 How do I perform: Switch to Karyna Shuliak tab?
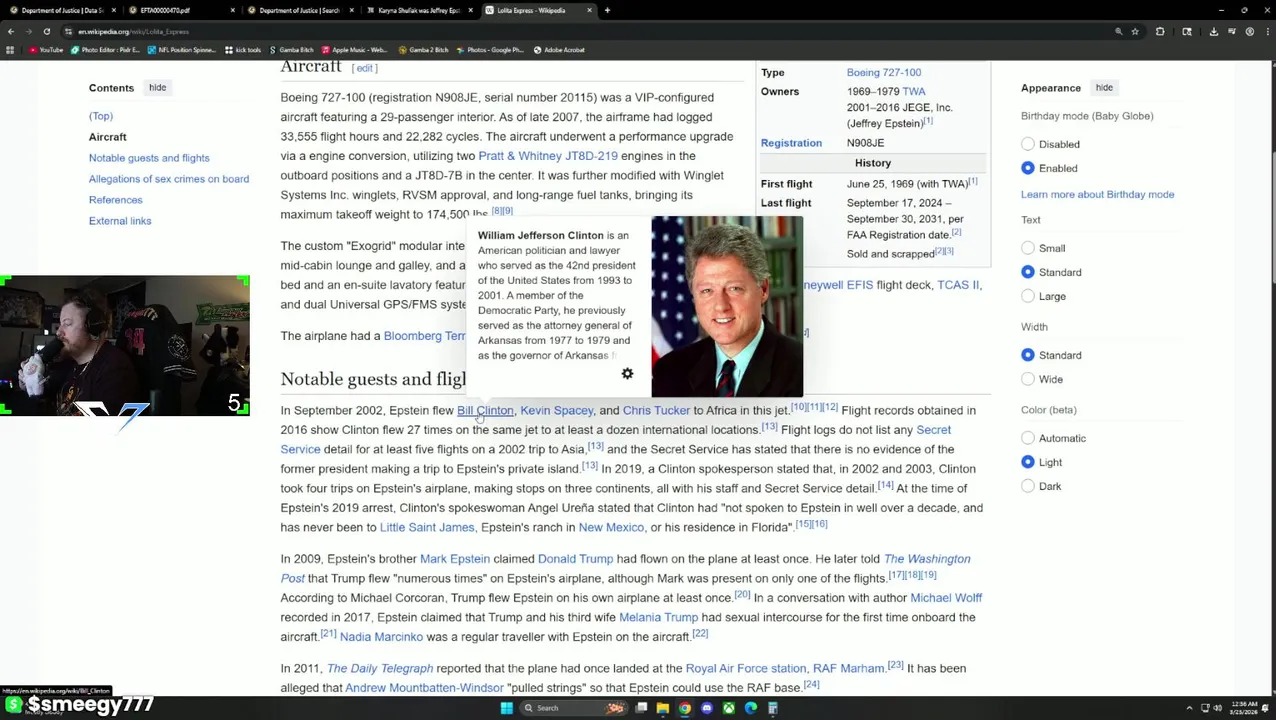pos(418,10)
